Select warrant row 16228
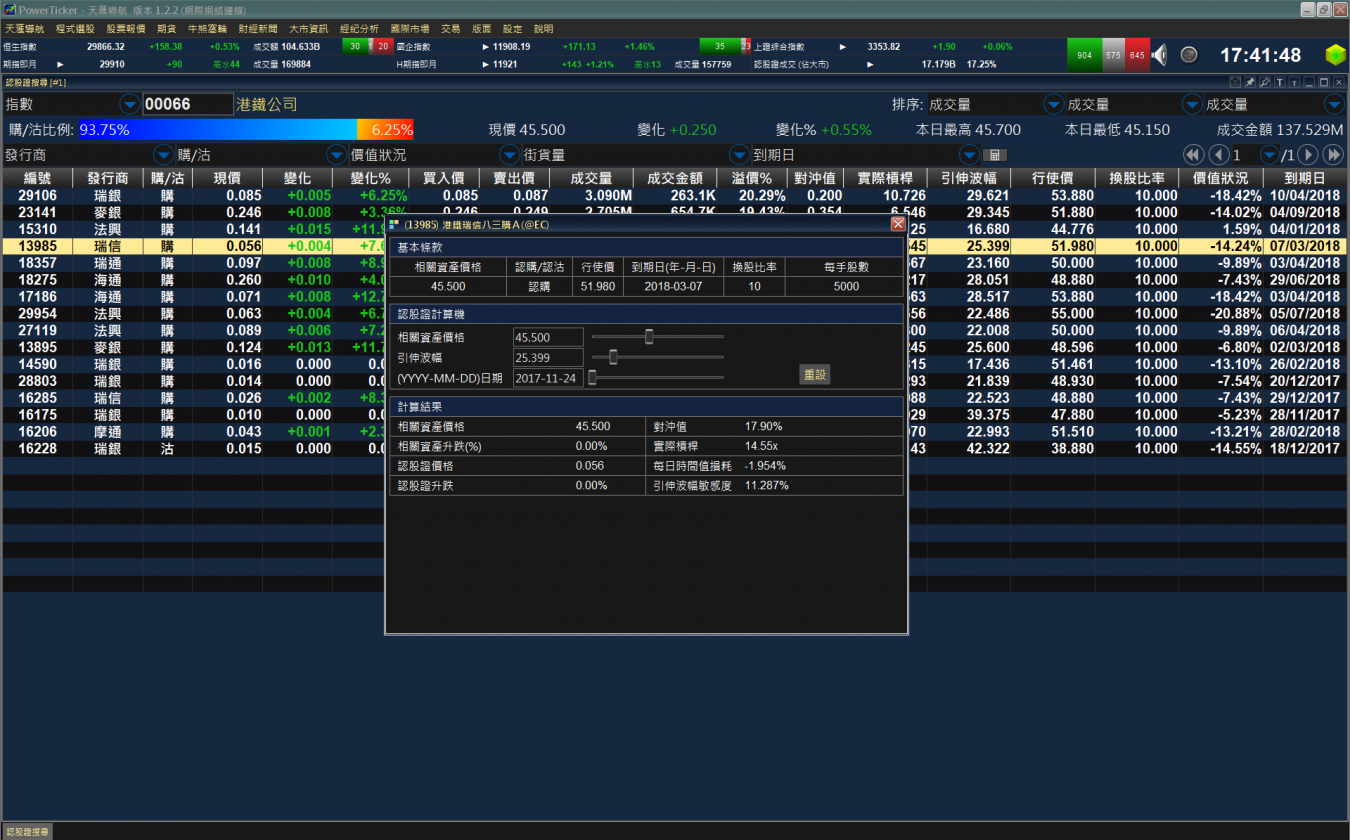The height and width of the screenshot is (840, 1350). pyautogui.click(x=673, y=449)
